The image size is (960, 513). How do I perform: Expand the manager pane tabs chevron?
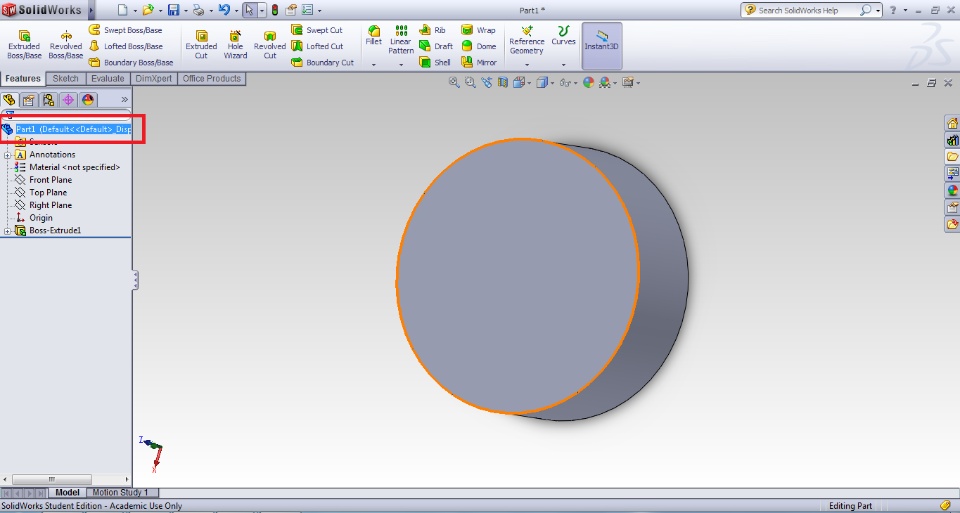tap(124, 99)
